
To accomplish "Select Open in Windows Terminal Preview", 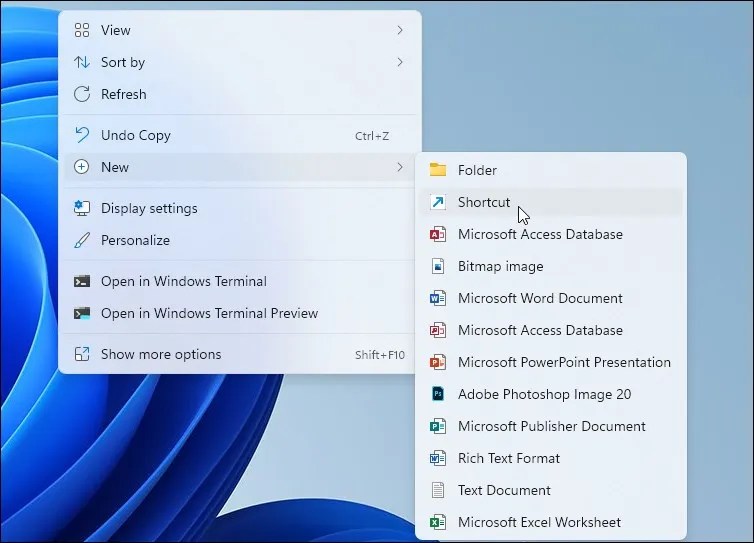I will pyautogui.click(x=239, y=314).
